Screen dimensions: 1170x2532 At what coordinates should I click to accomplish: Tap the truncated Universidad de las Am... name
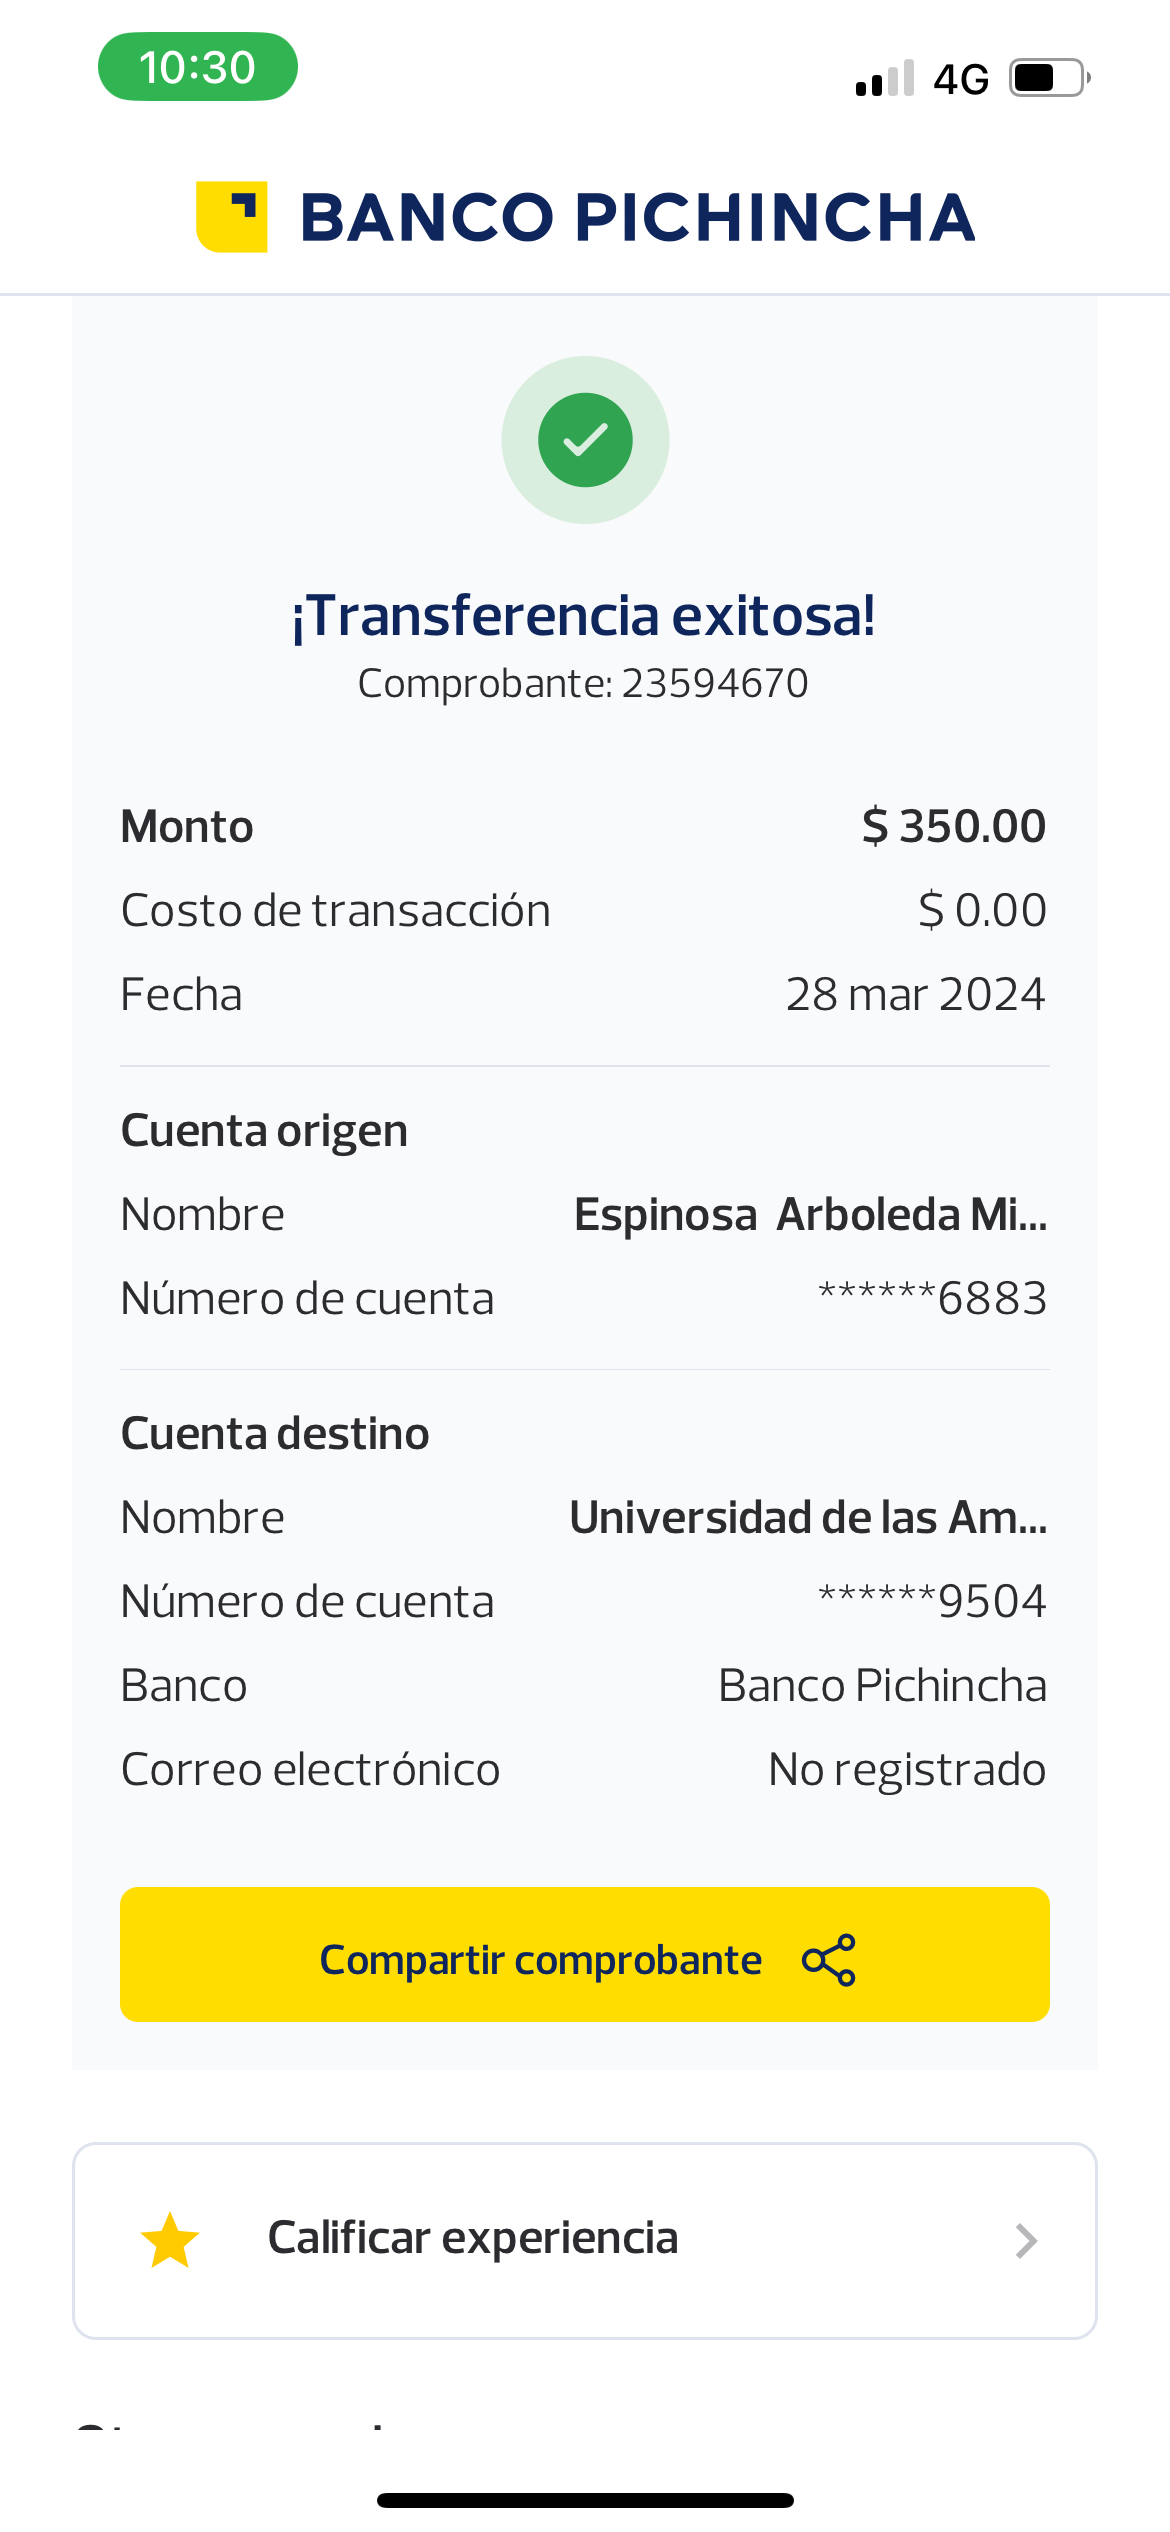[808, 1518]
